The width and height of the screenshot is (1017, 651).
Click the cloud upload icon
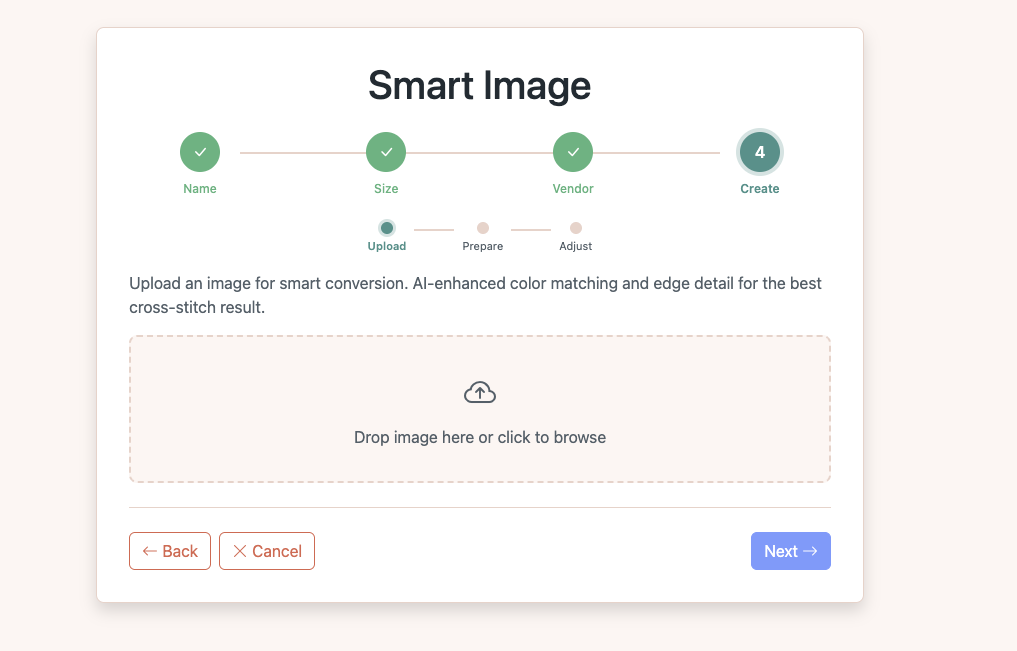pyautogui.click(x=480, y=391)
